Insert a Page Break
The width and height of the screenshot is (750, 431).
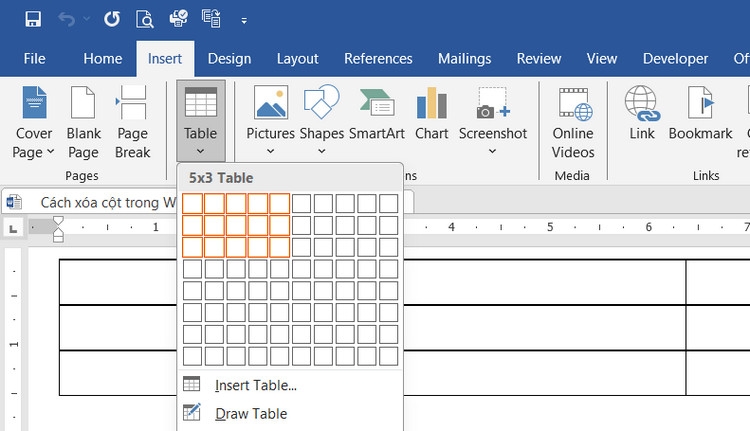132,122
